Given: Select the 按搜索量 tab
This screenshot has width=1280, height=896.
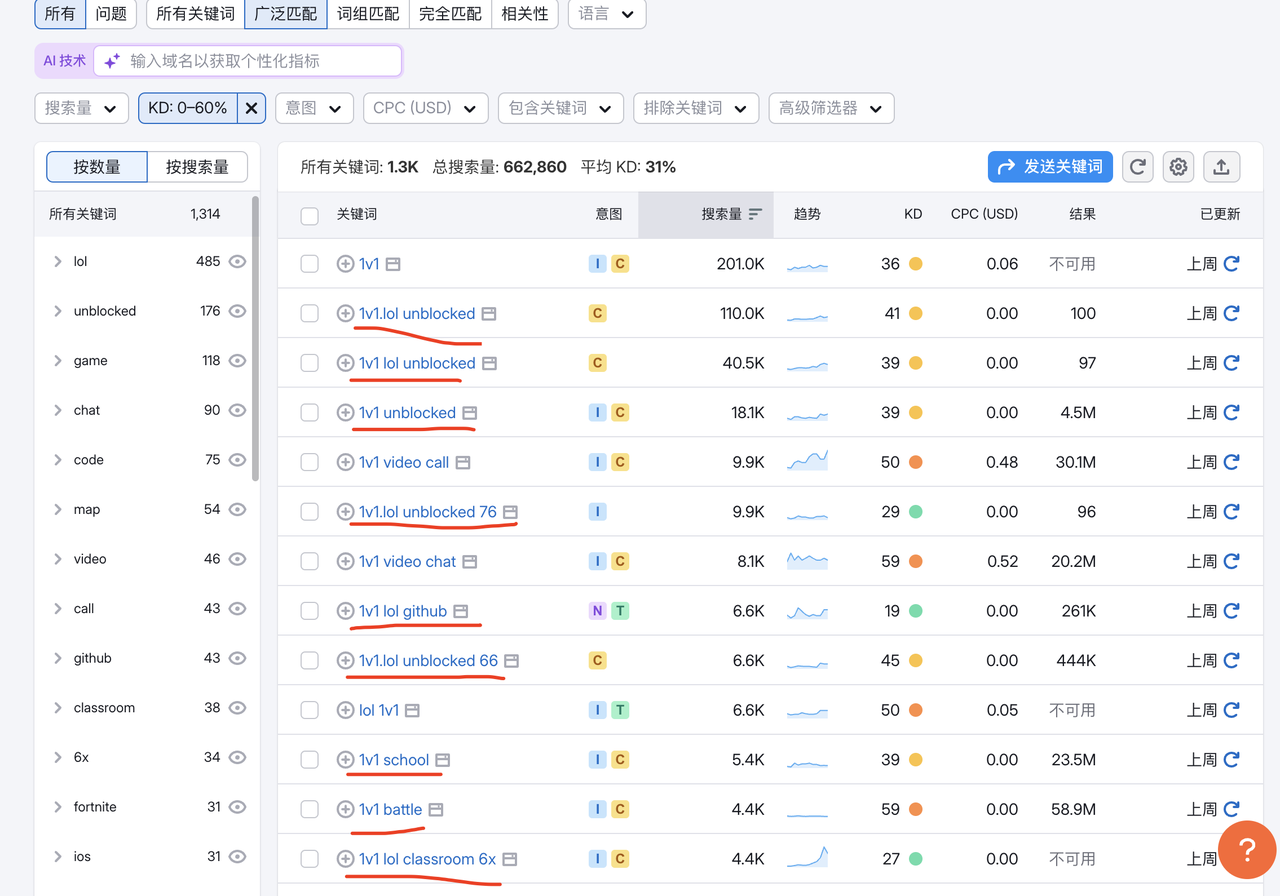Looking at the screenshot, I should (x=197, y=167).
